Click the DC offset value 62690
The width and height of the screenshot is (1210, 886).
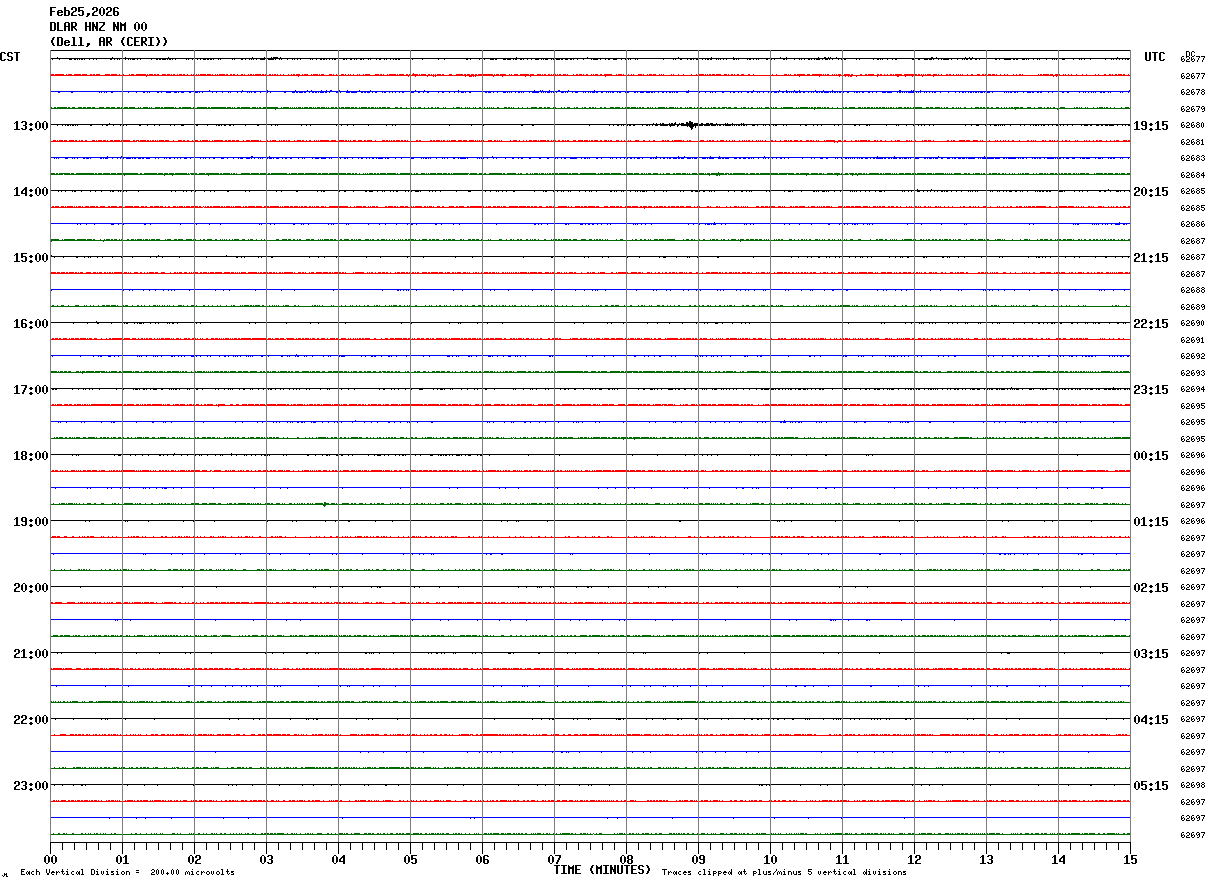[1192, 324]
